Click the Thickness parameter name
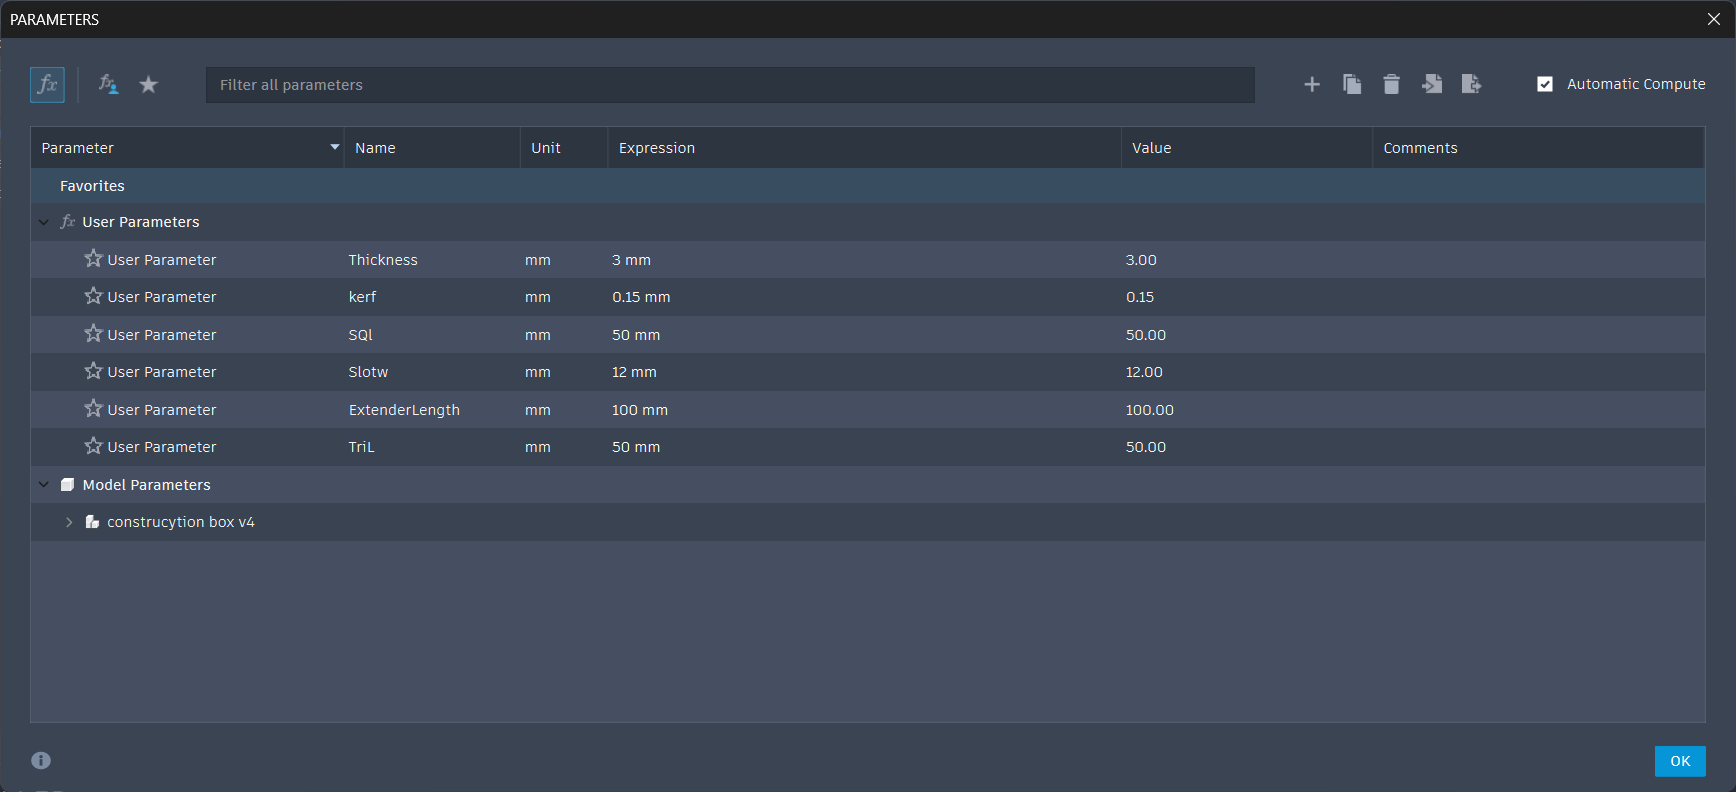This screenshot has height=792, width=1736. [x=383, y=260]
